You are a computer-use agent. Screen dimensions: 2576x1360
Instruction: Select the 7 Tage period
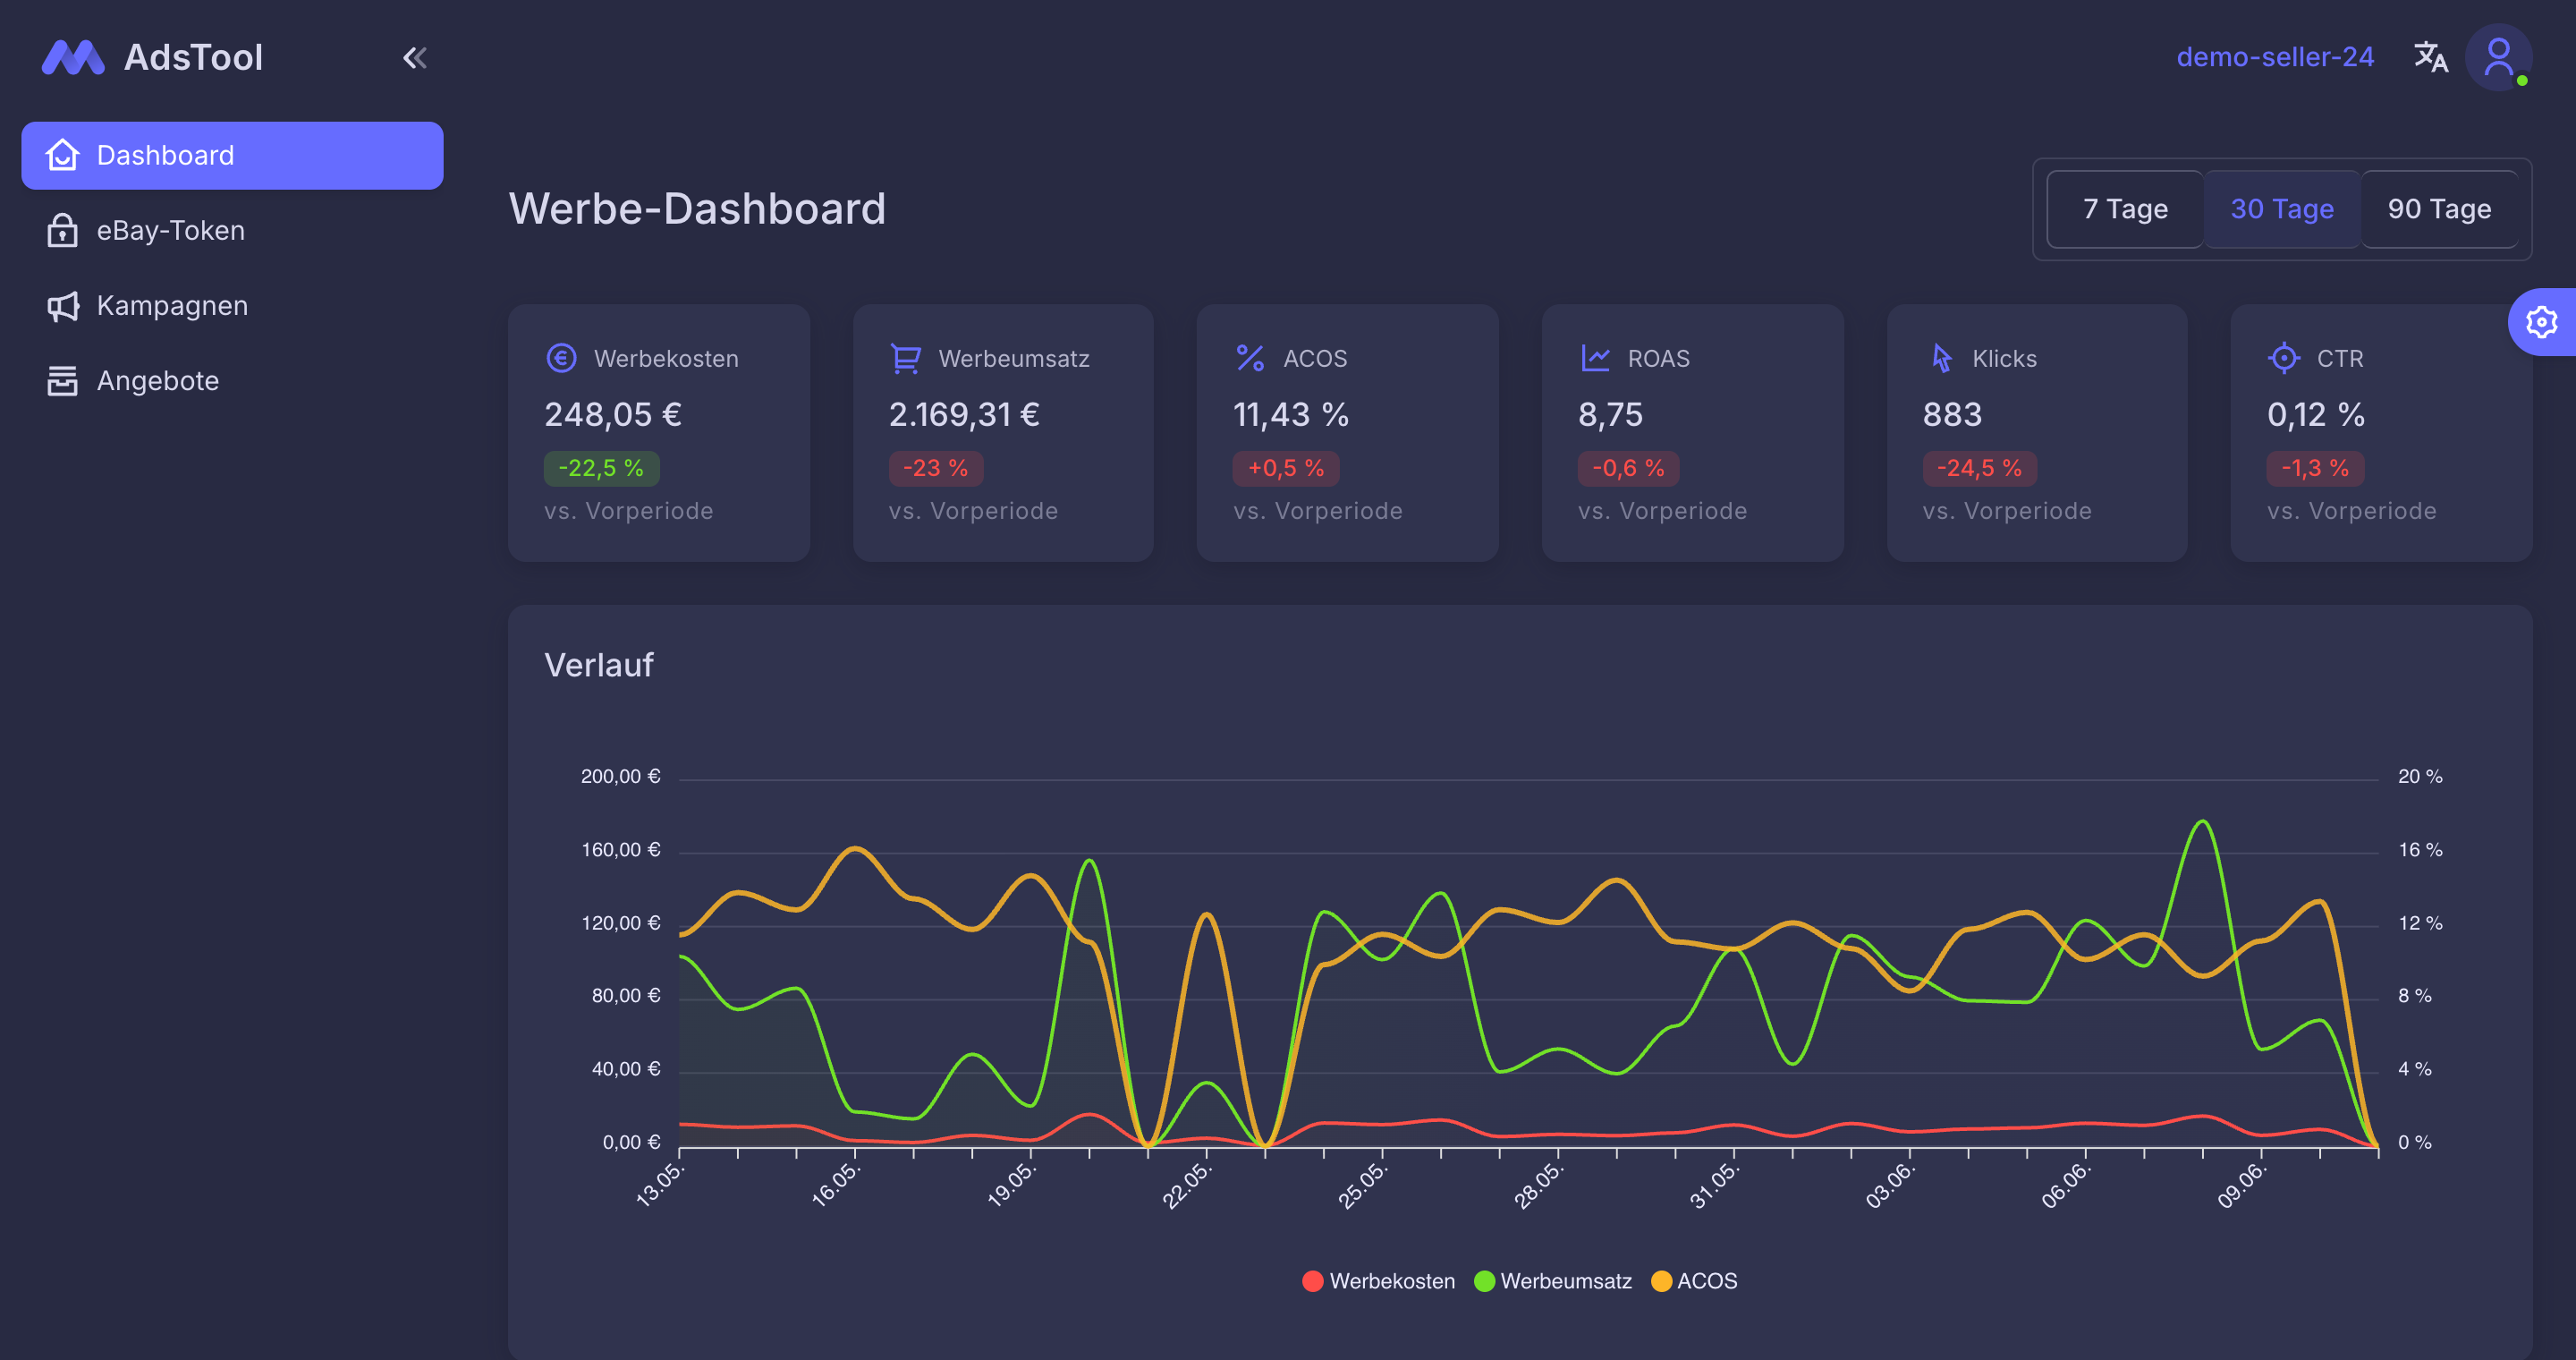pos(2125,209)
